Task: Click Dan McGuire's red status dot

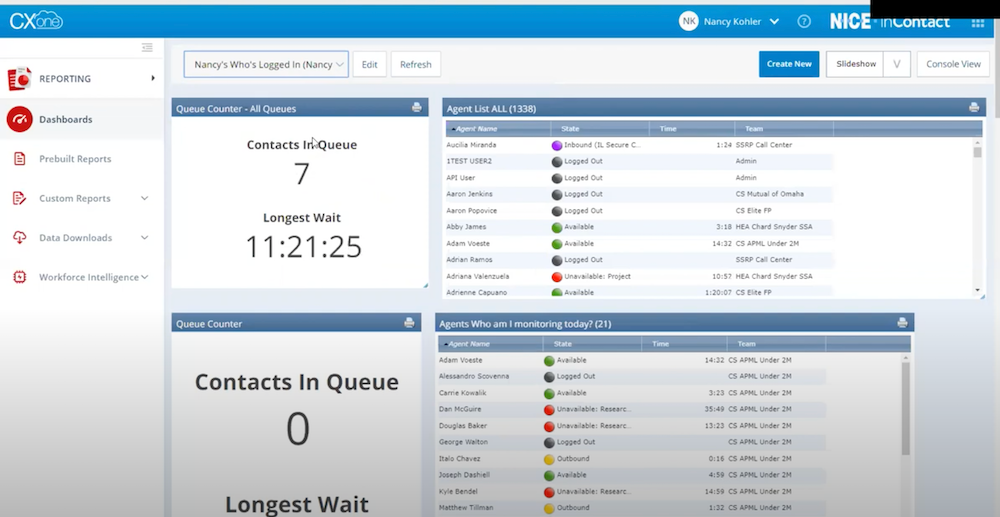Action: (549, 409)
